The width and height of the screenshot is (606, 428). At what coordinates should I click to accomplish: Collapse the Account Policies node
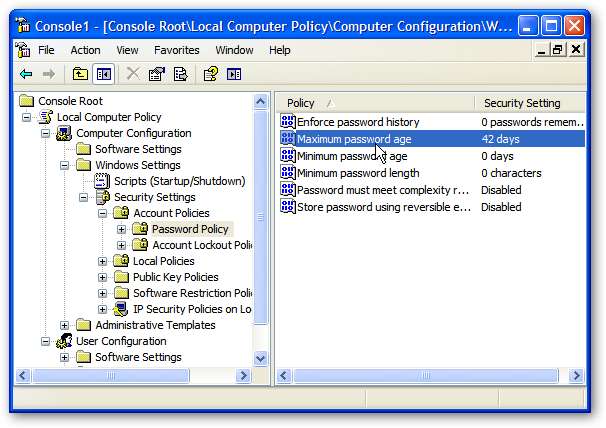(x=103, y=213)
